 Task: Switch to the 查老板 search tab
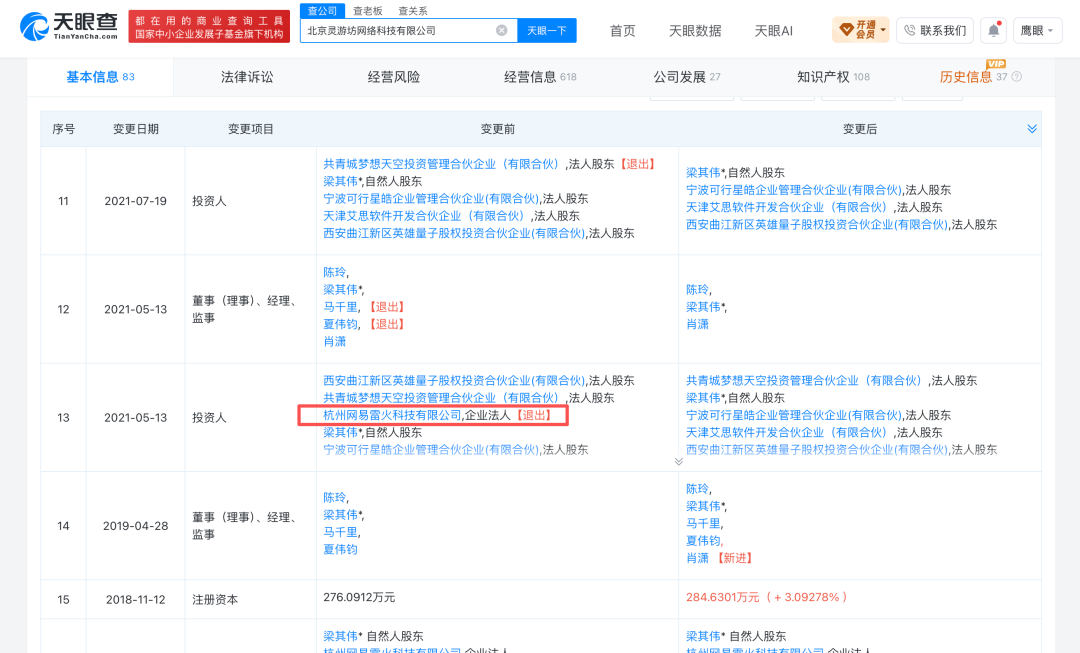pos(368,11)
